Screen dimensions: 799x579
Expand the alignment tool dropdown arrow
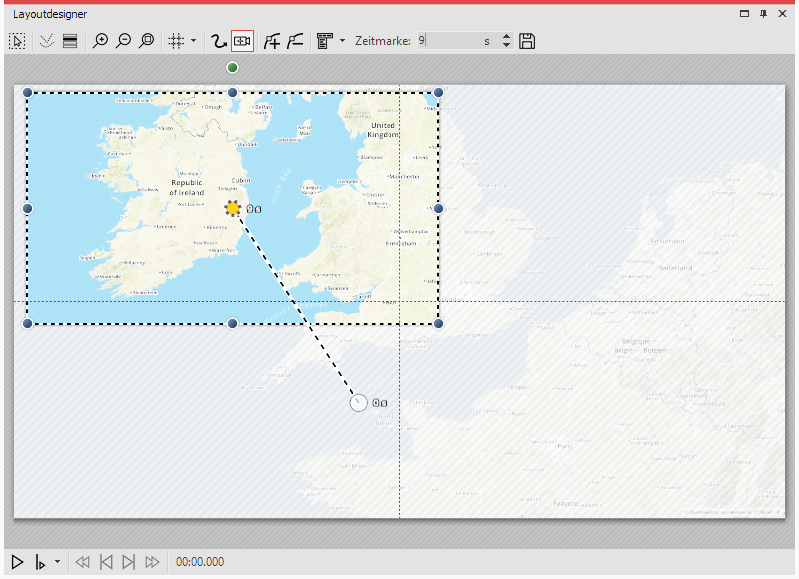click(x=342, y=41)
